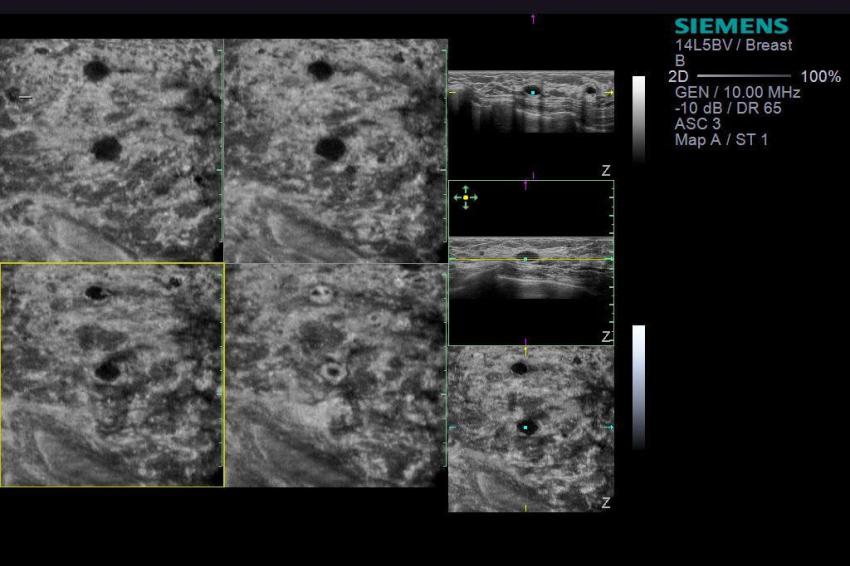
Task: Click the yellow arrow at the right edge of the top B-mode view
Action: click(x=609, y=93)
